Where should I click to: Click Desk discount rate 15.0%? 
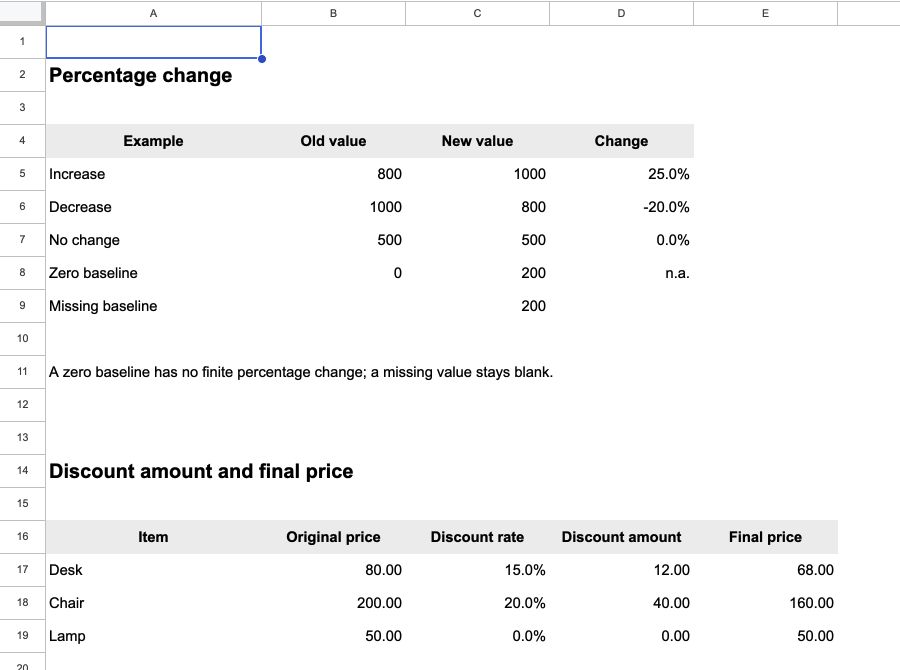click(478, 570)
